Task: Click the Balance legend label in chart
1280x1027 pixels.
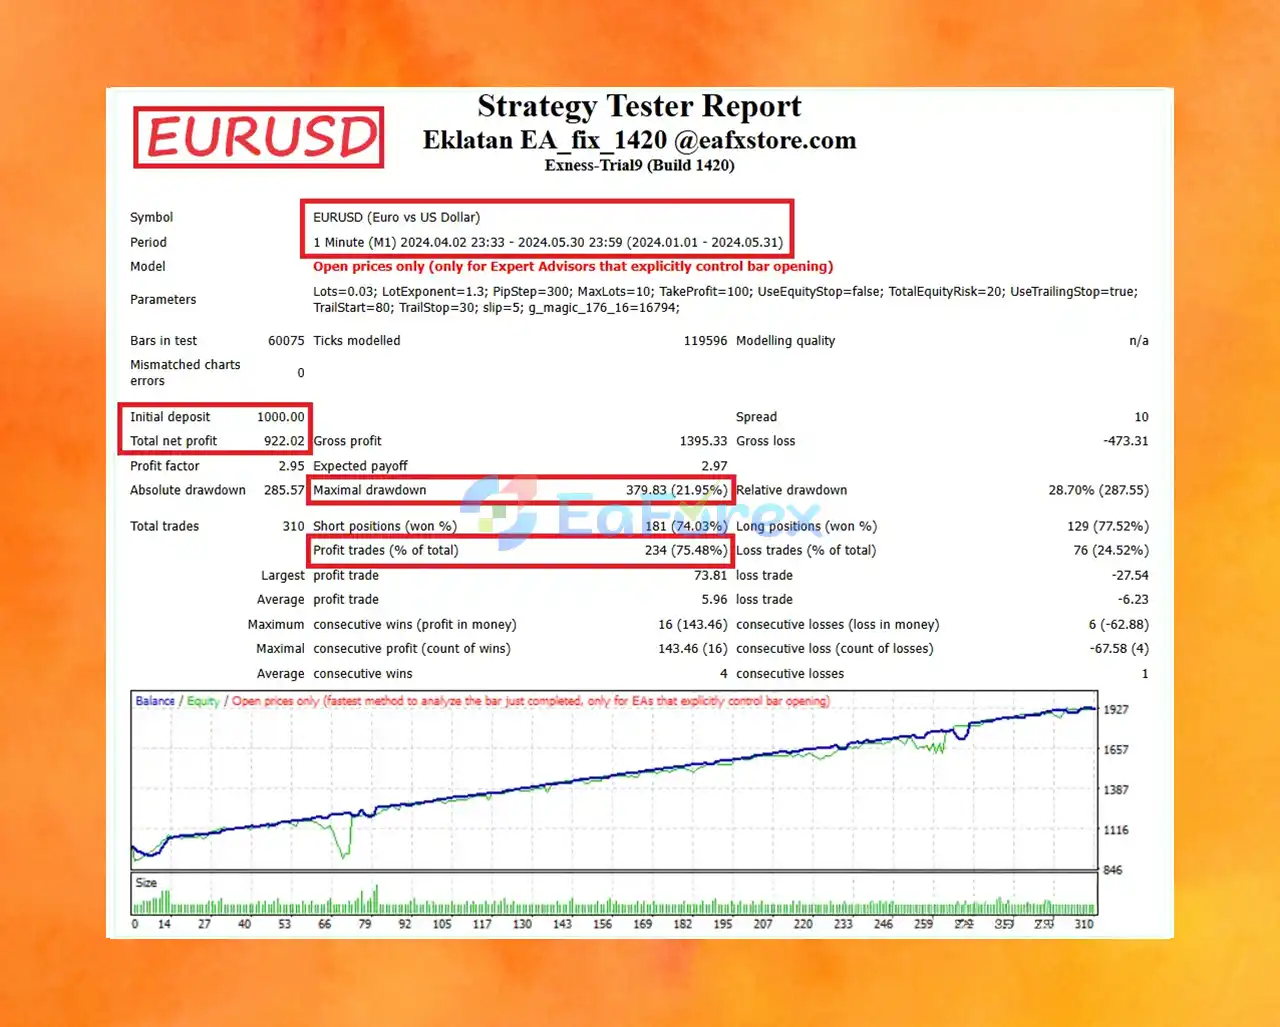Action: [155, 701]
